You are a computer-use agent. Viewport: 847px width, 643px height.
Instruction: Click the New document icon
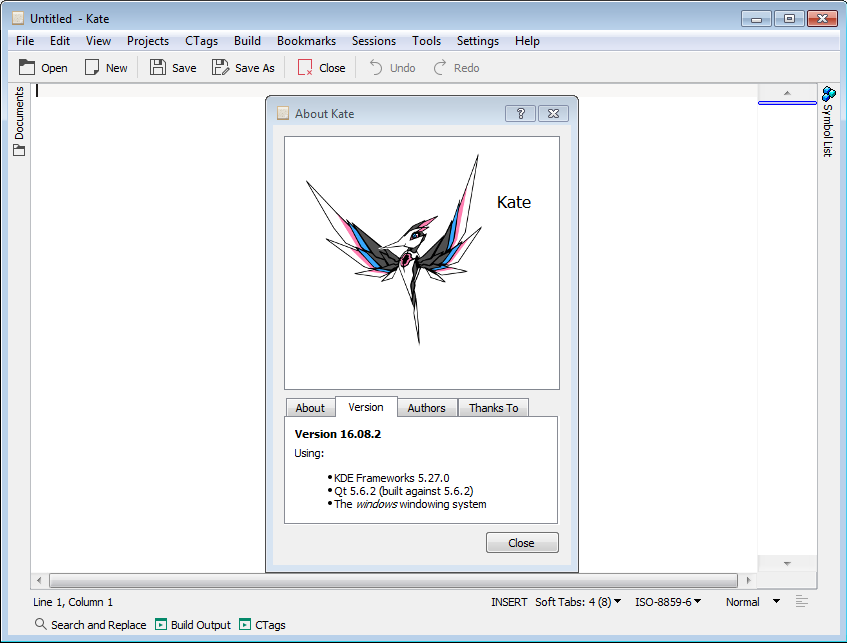click(92, 68)
